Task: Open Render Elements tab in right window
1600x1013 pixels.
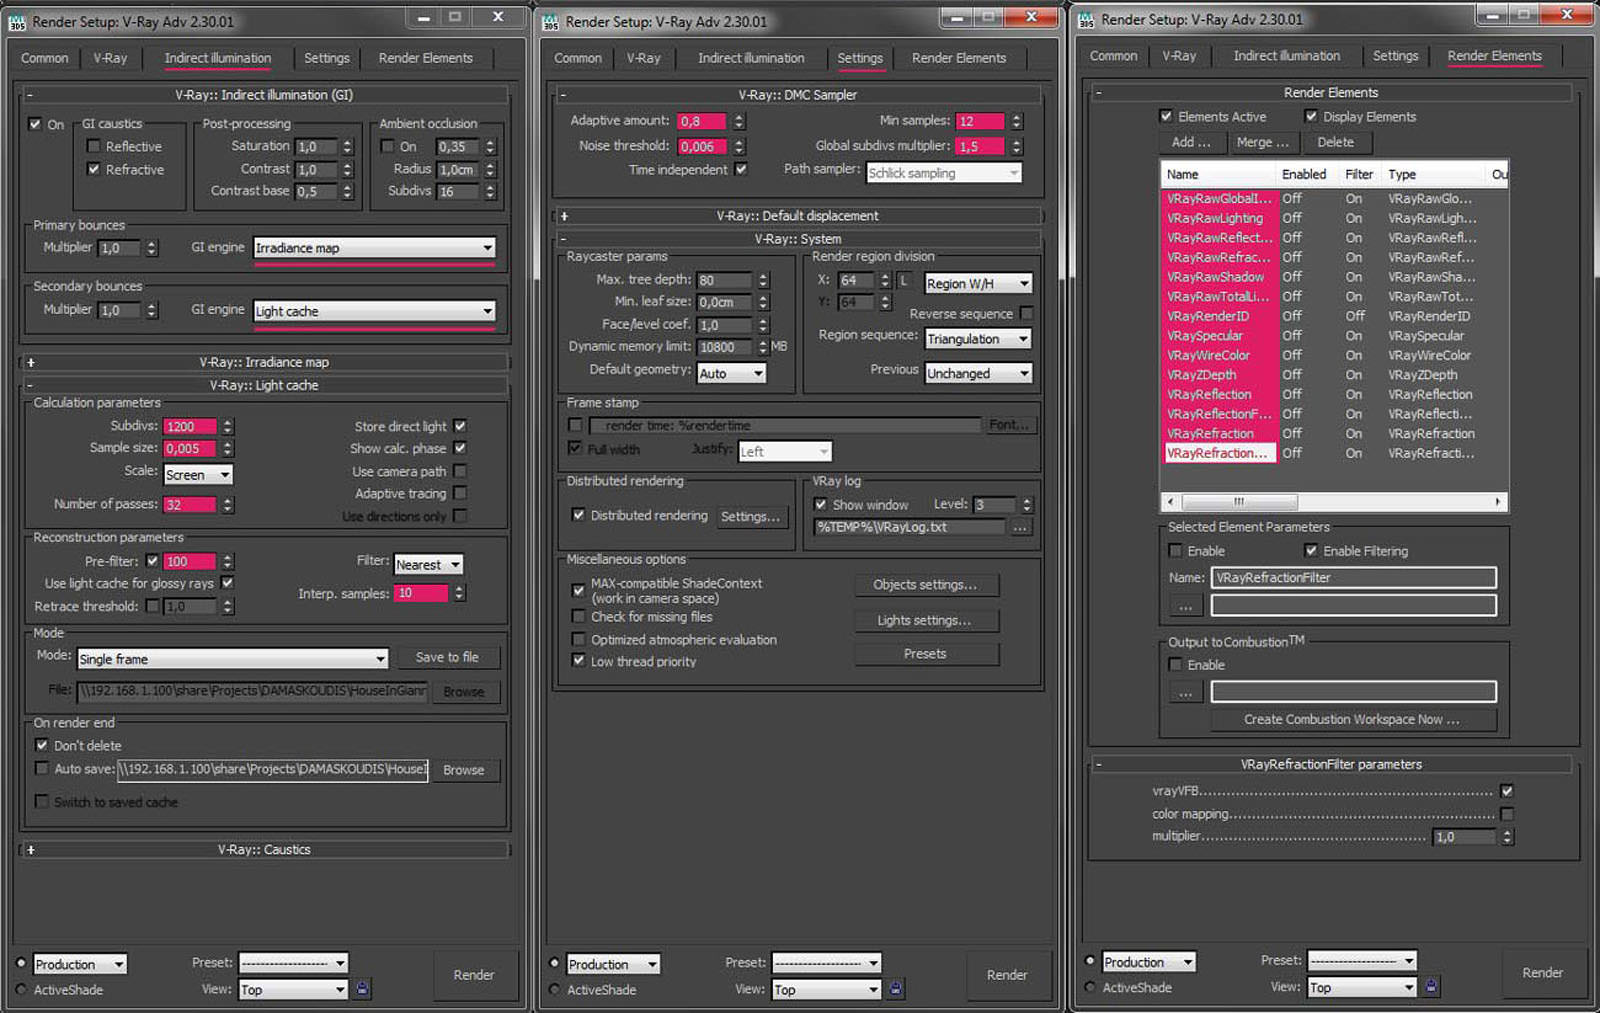Action: (1494, 56)
